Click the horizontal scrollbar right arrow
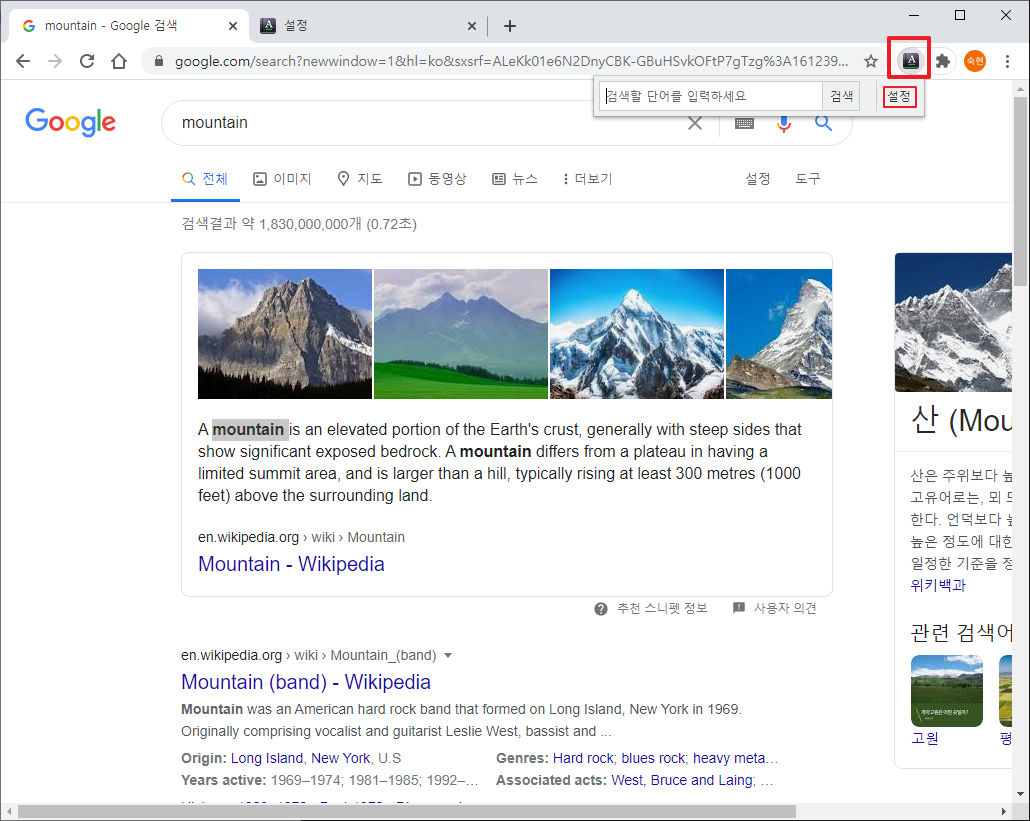This screenshot has width=1030, height=821. (x=1004, y=812)
